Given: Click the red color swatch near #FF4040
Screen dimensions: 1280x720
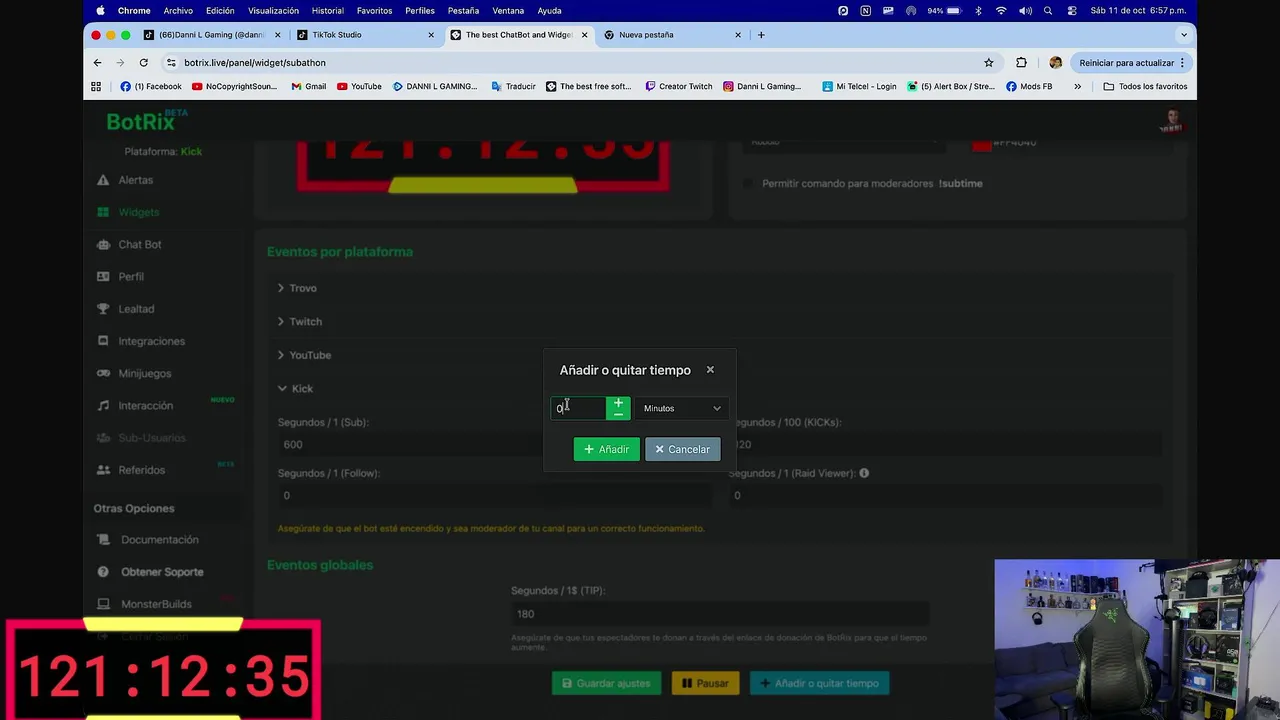Looking at the screenshot, I should (x=982, y=144).
